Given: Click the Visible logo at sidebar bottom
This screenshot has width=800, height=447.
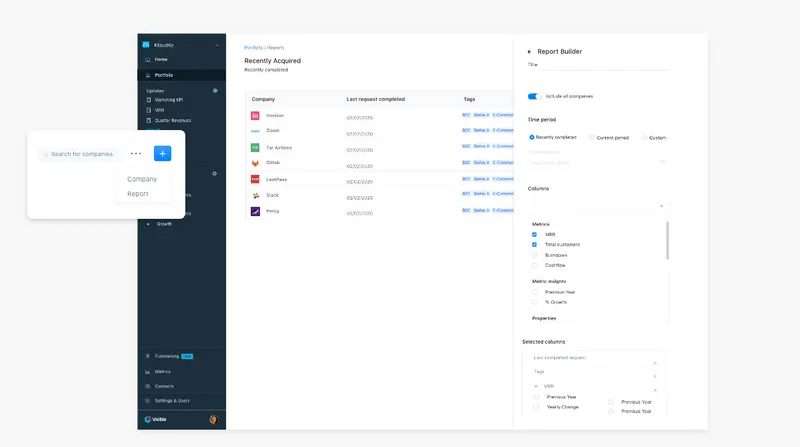Looking at the screenshot, I should point(156,419).
